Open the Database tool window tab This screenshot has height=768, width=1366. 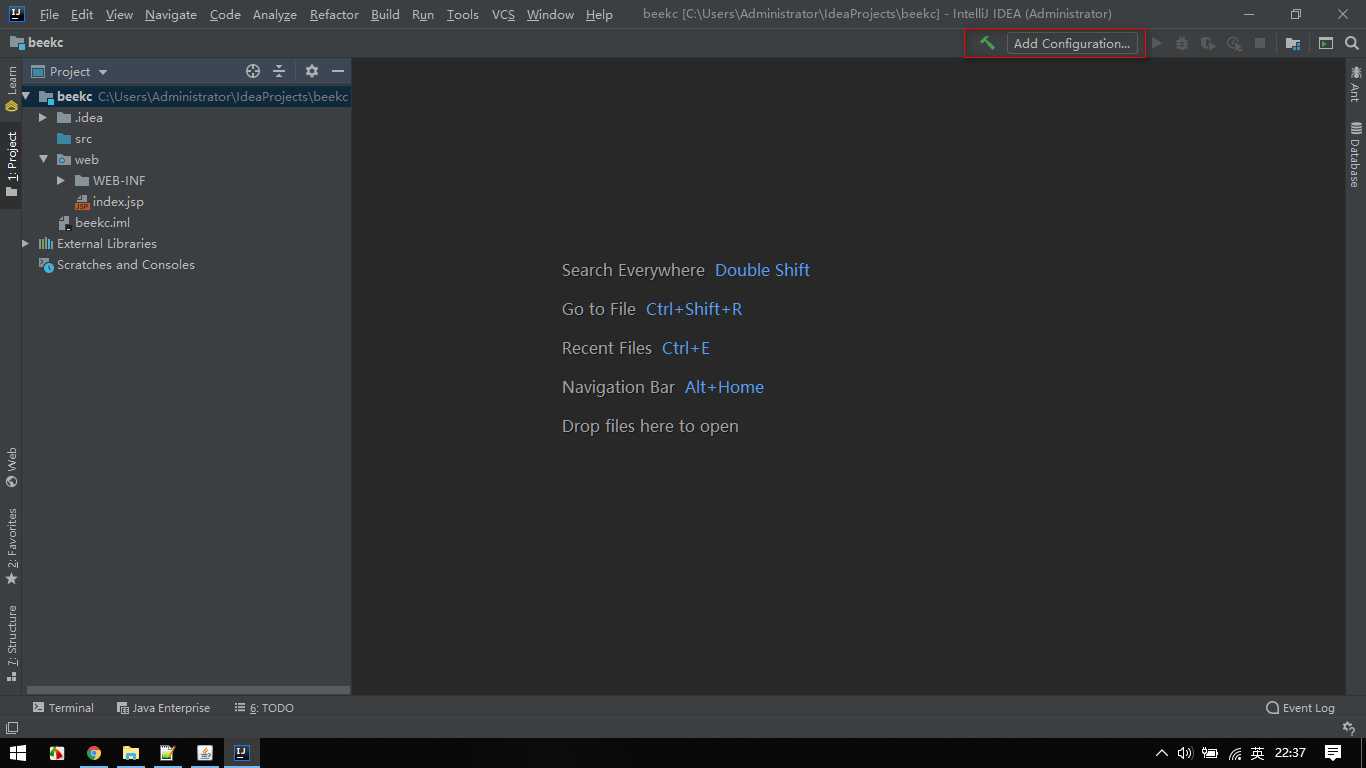click(1355, 155)
